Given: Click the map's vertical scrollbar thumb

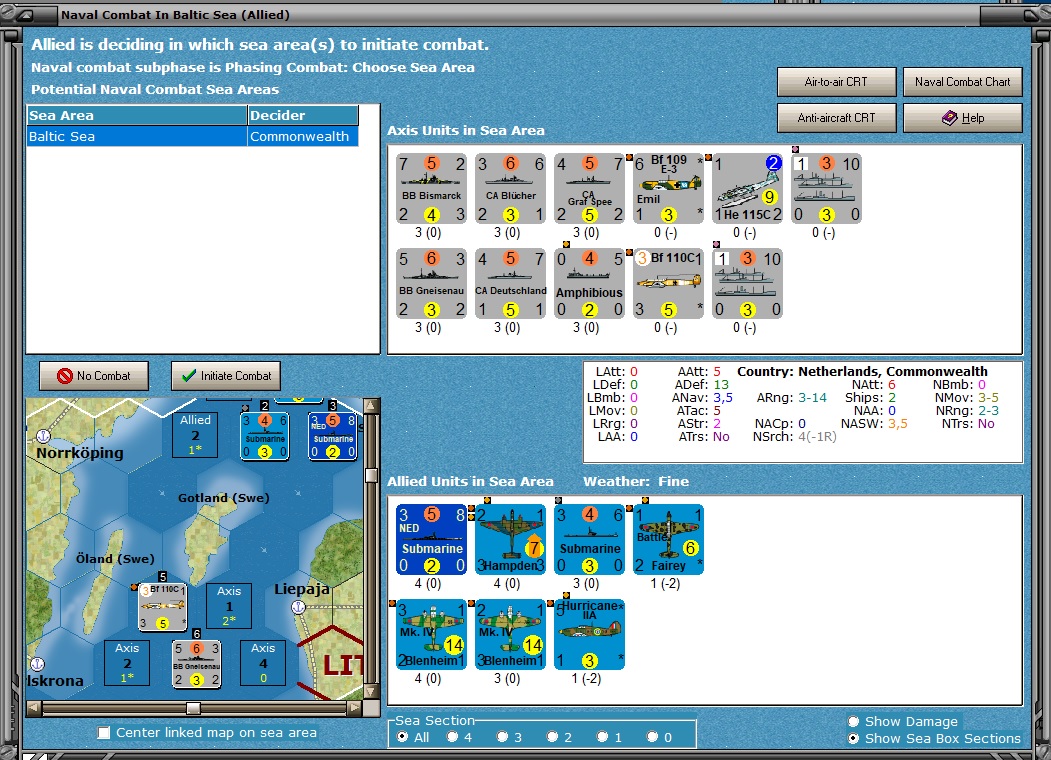Looking at the screenshot, I should (371, 475).
